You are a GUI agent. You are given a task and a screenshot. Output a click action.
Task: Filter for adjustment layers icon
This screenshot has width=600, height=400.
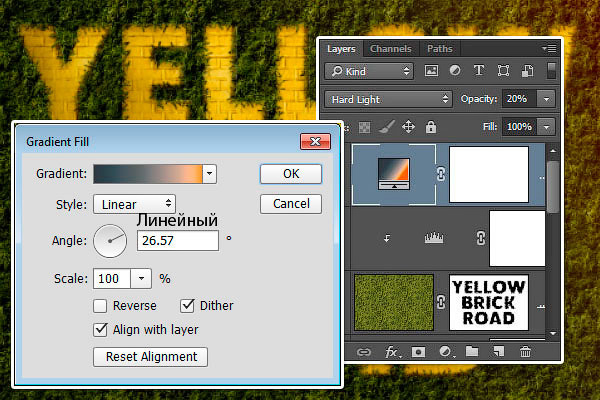pos(455,71)
